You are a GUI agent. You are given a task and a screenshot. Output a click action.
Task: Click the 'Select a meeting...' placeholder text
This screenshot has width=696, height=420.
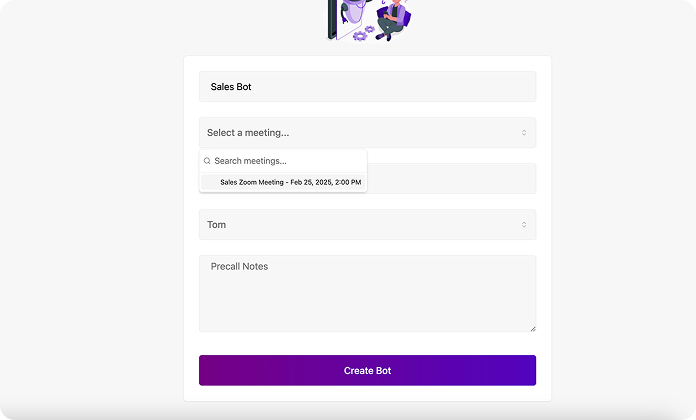click(x=248, y=132)
